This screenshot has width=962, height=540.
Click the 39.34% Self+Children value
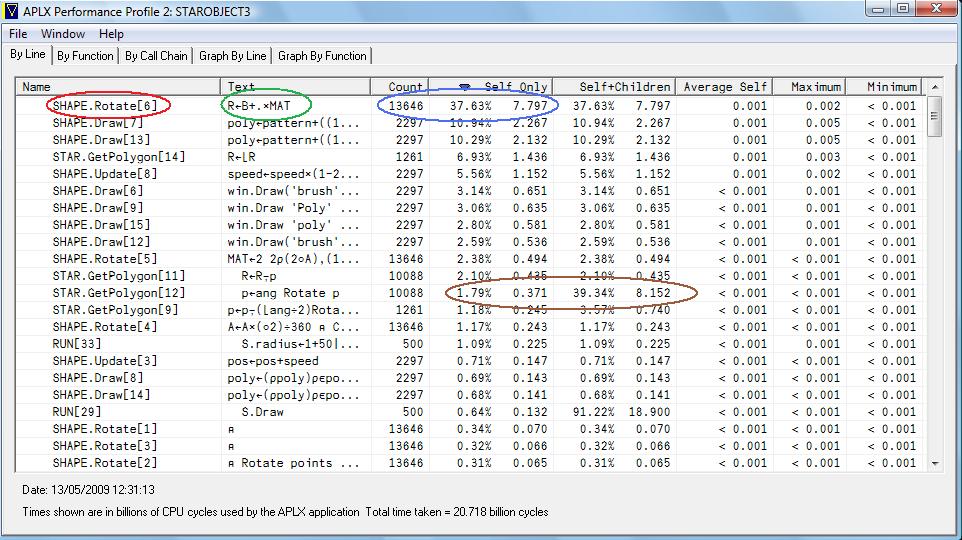pos(593,293)
